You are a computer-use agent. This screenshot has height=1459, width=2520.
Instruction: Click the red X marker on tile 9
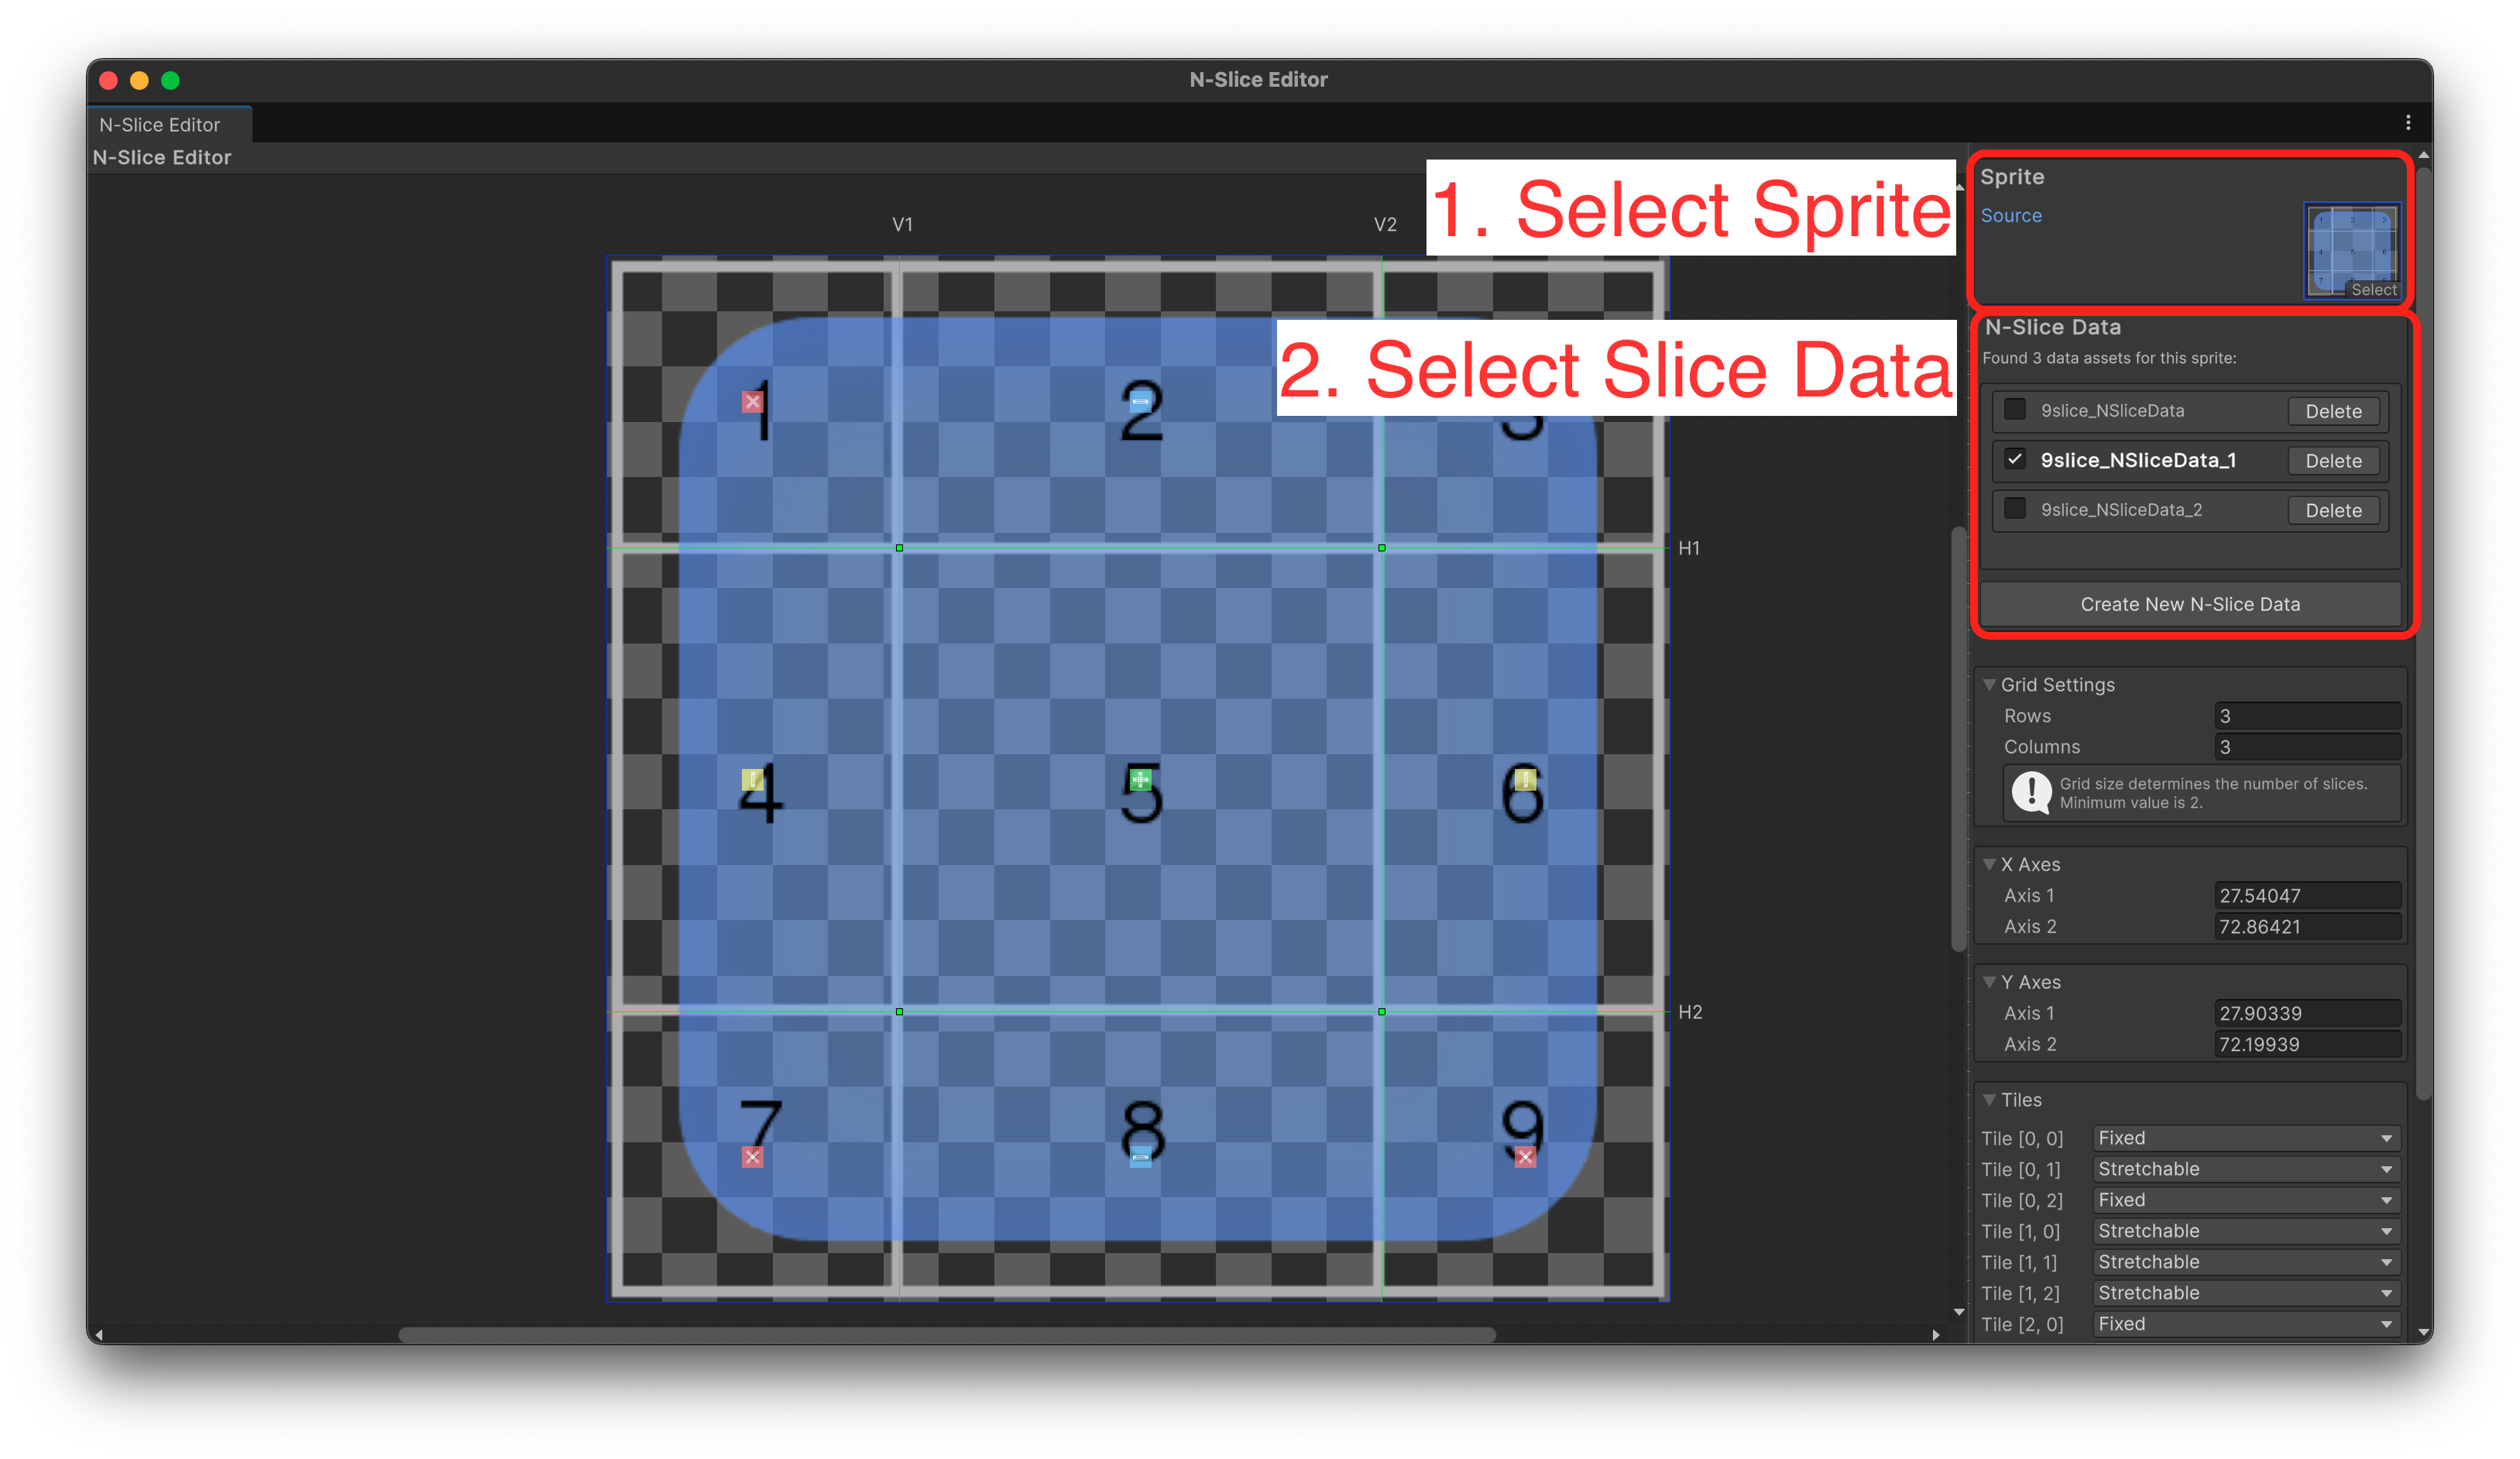[1525, 1157]
